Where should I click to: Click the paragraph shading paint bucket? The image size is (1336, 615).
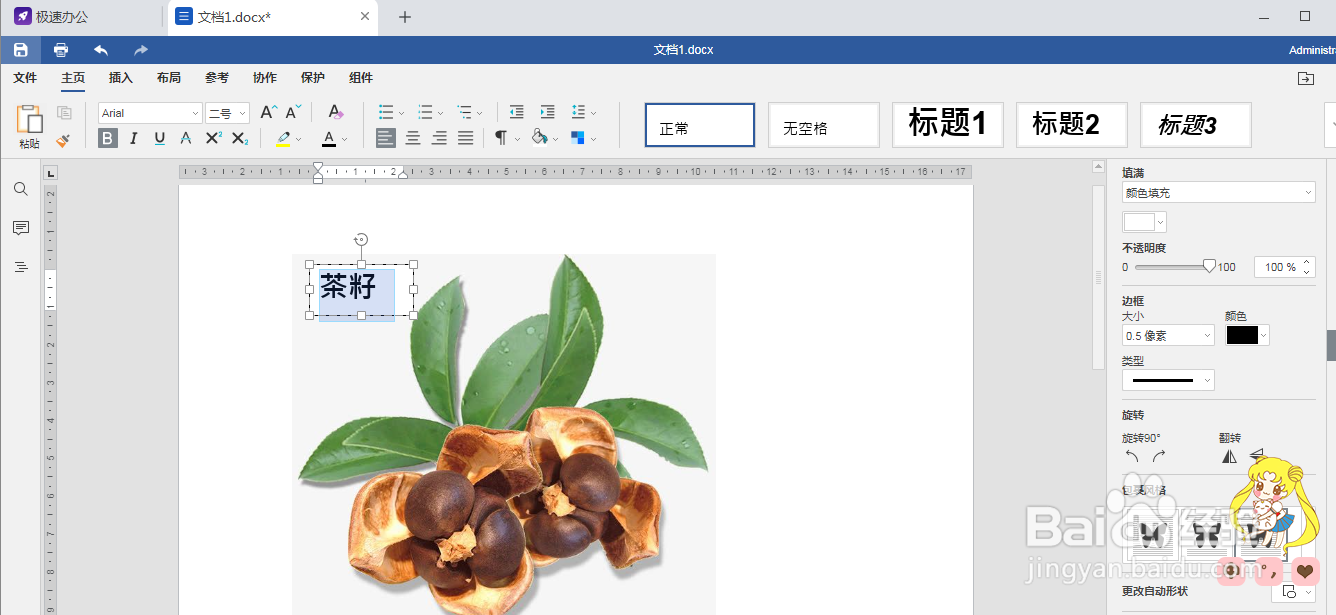click(540, 138)
